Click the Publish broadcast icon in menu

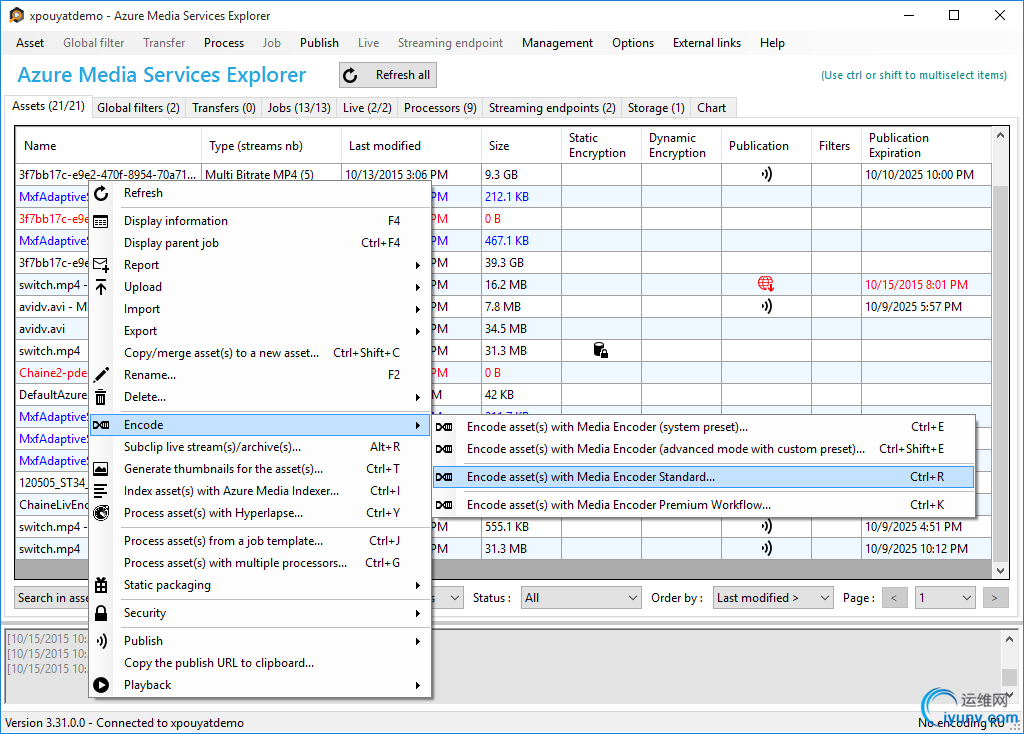point(101,641)
